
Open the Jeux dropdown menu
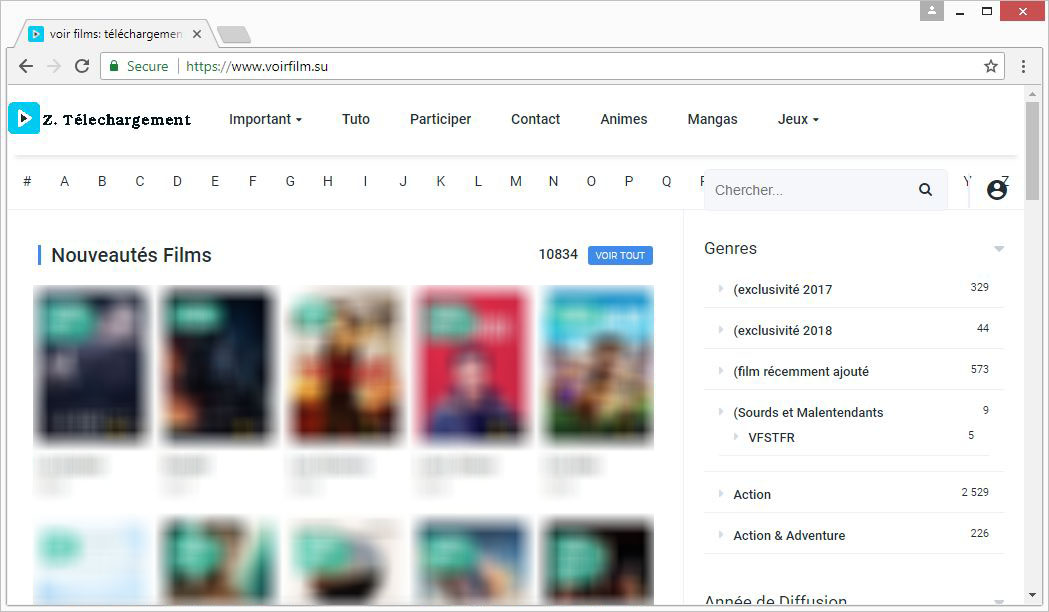point(798,119)
